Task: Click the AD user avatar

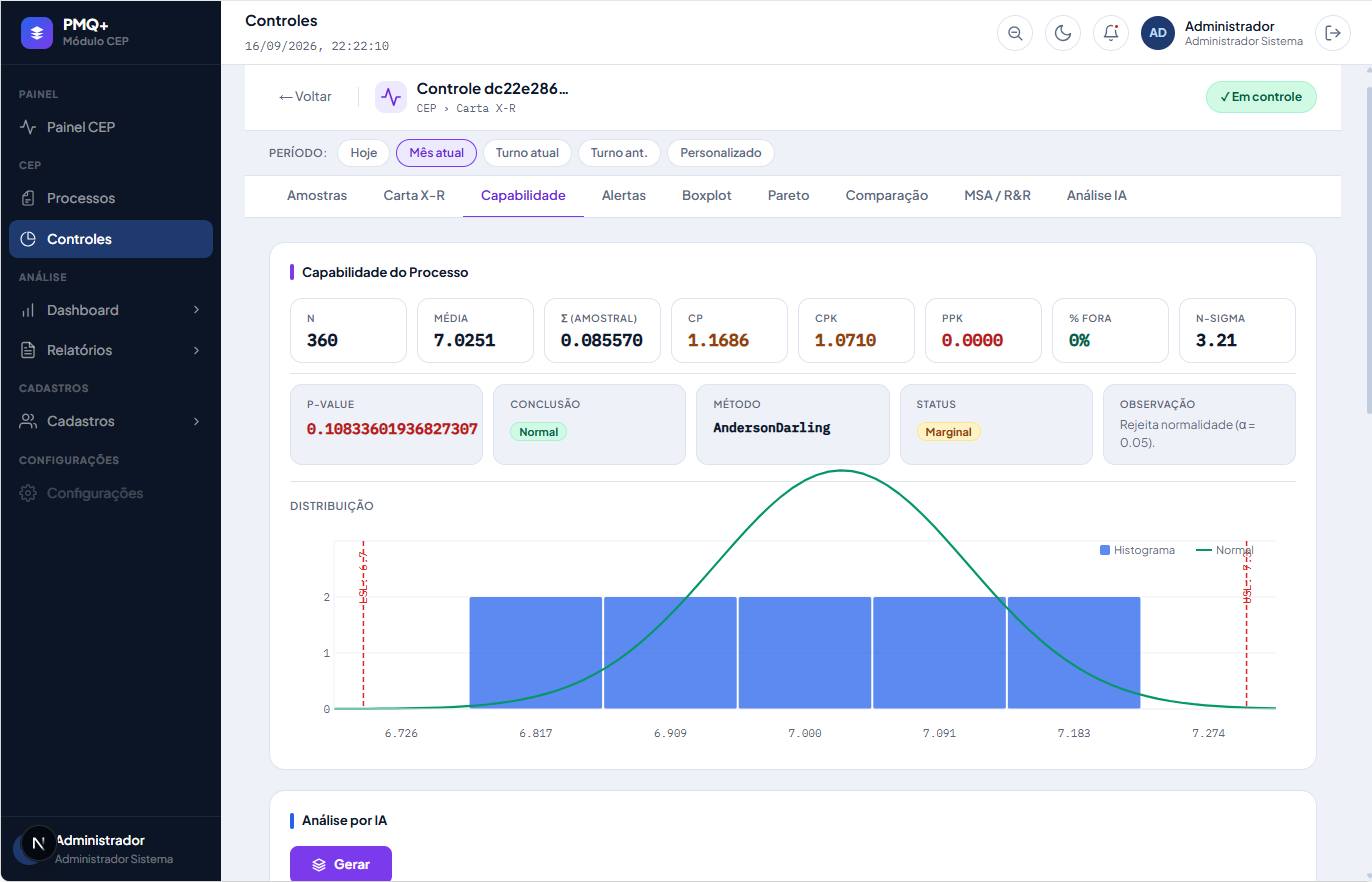Action: click(1157, 33)
